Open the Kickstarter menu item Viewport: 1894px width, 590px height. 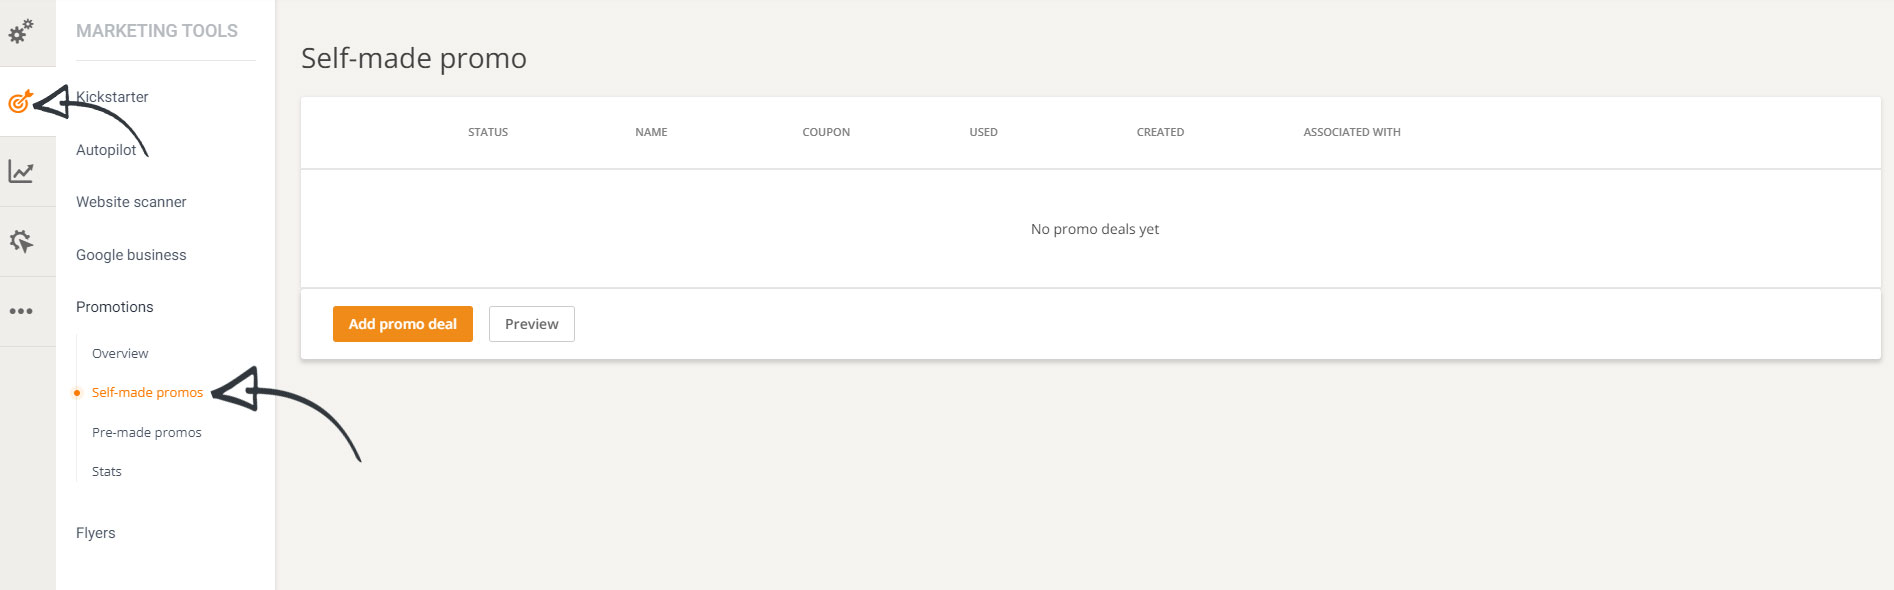pyautogui.click(x=112, y=97)
